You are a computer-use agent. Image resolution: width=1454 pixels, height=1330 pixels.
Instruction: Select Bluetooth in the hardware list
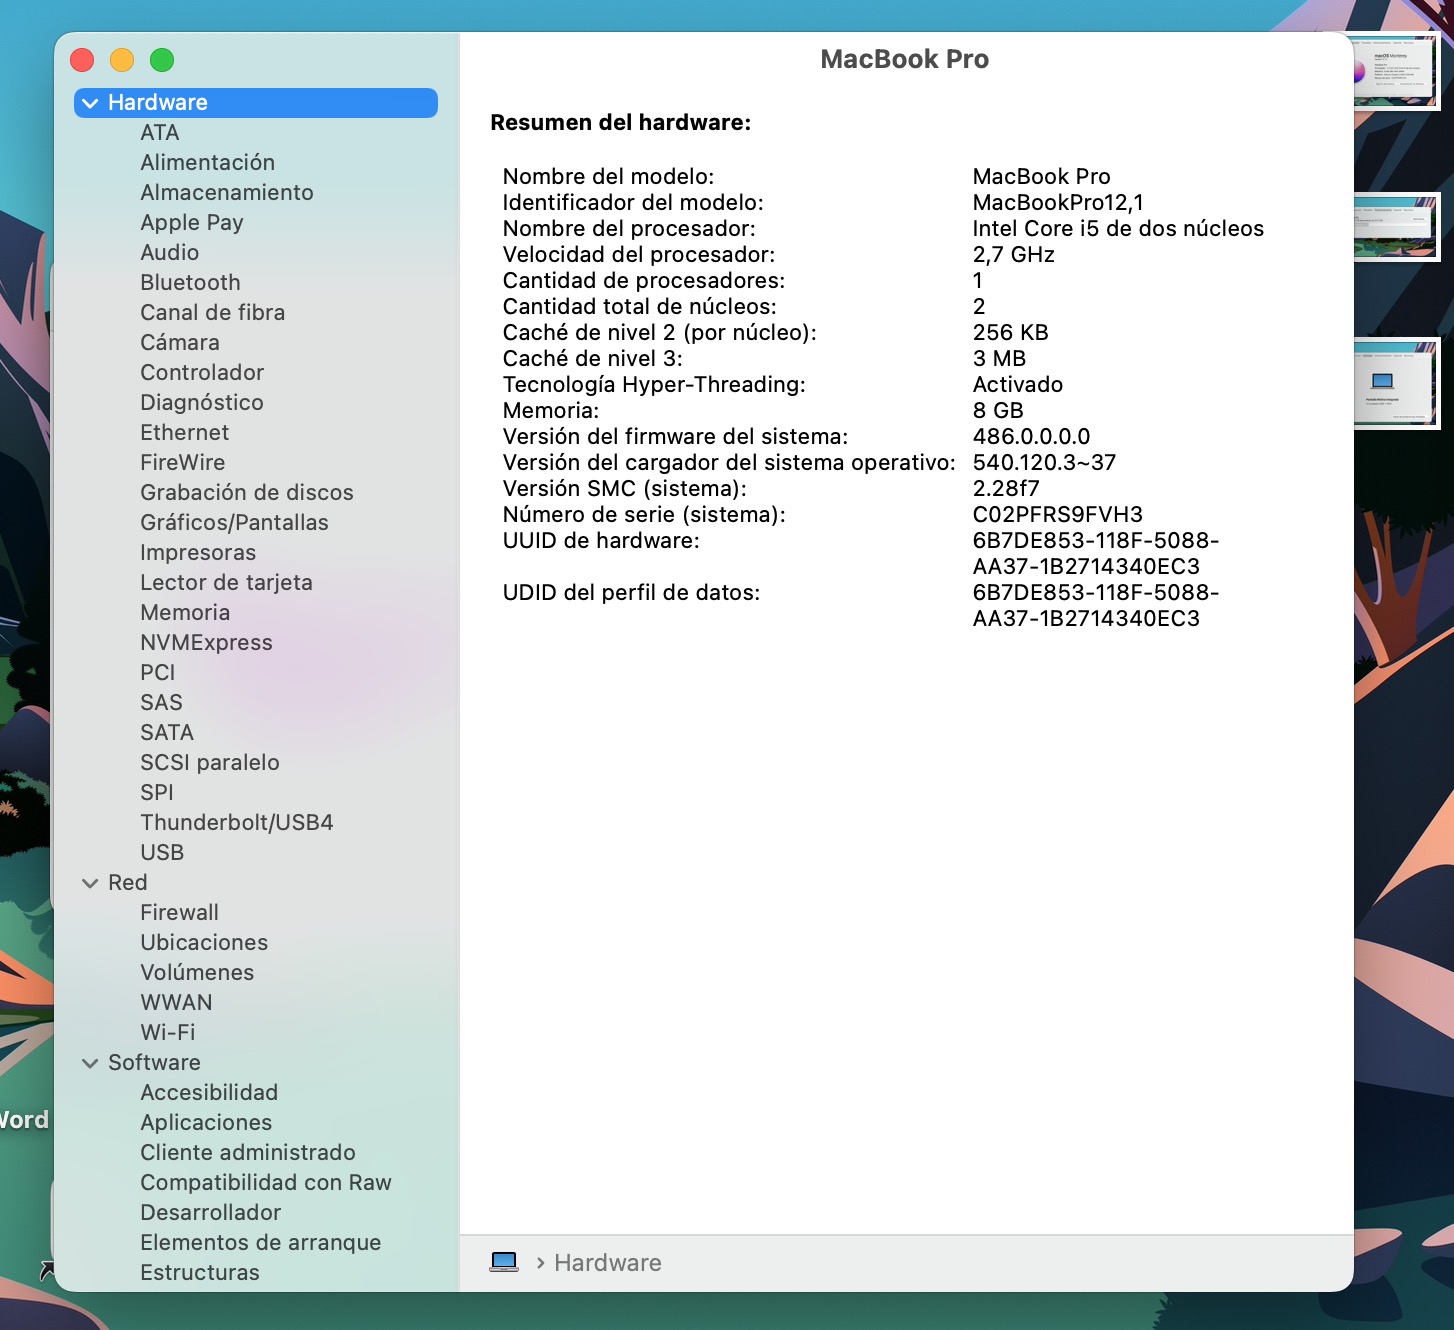[x=190, y=283]
